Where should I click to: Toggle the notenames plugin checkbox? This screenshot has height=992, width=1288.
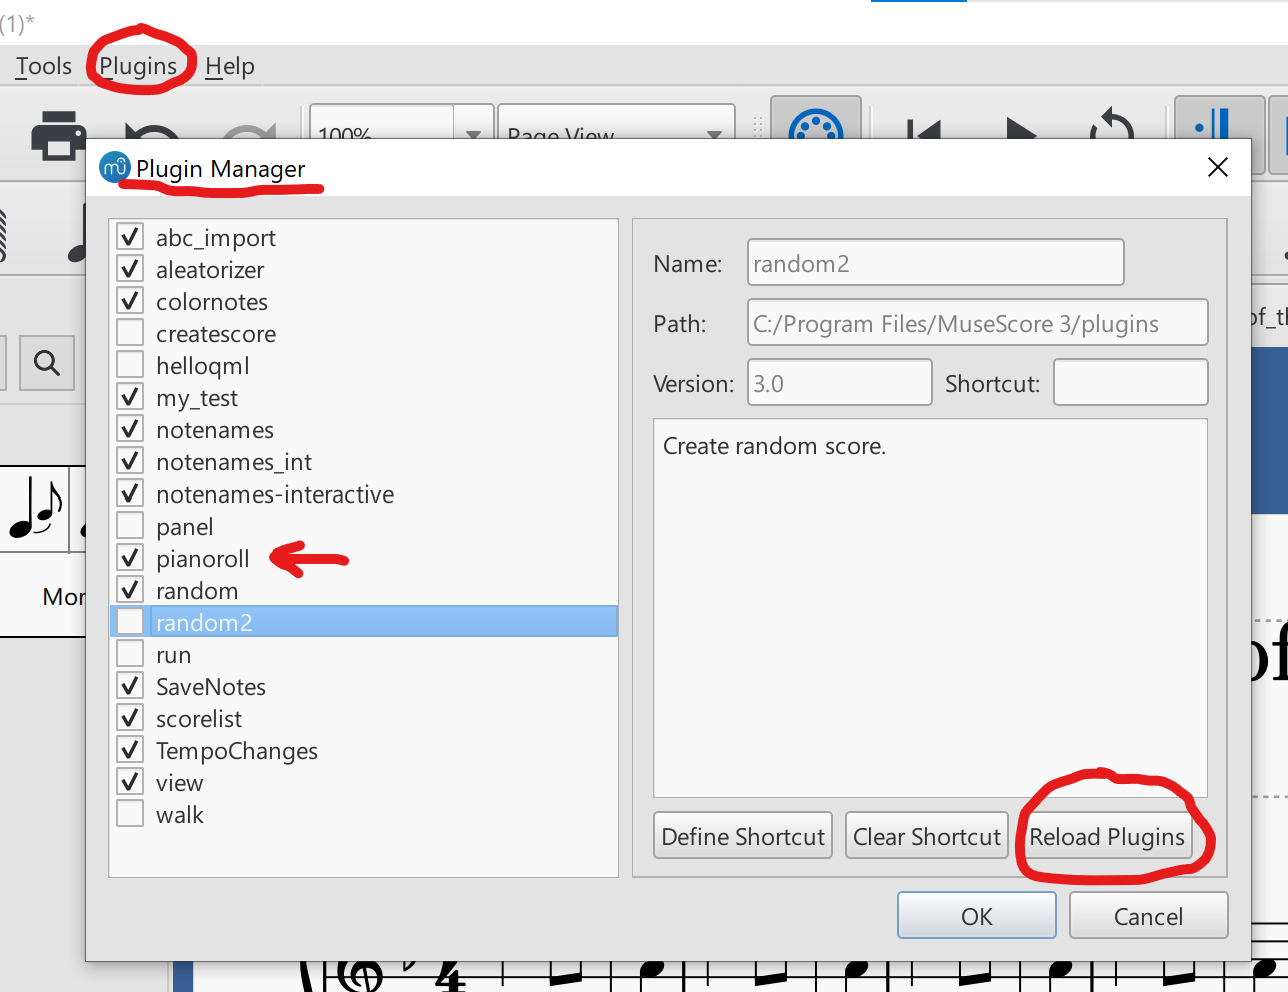(130, 429)
